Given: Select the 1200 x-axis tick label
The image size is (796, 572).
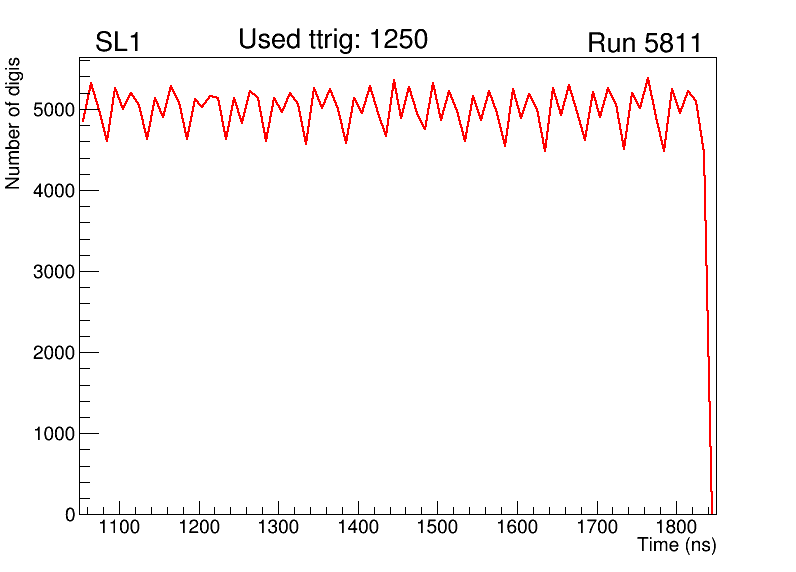Looking at the screenshot, I should (199, 528).
